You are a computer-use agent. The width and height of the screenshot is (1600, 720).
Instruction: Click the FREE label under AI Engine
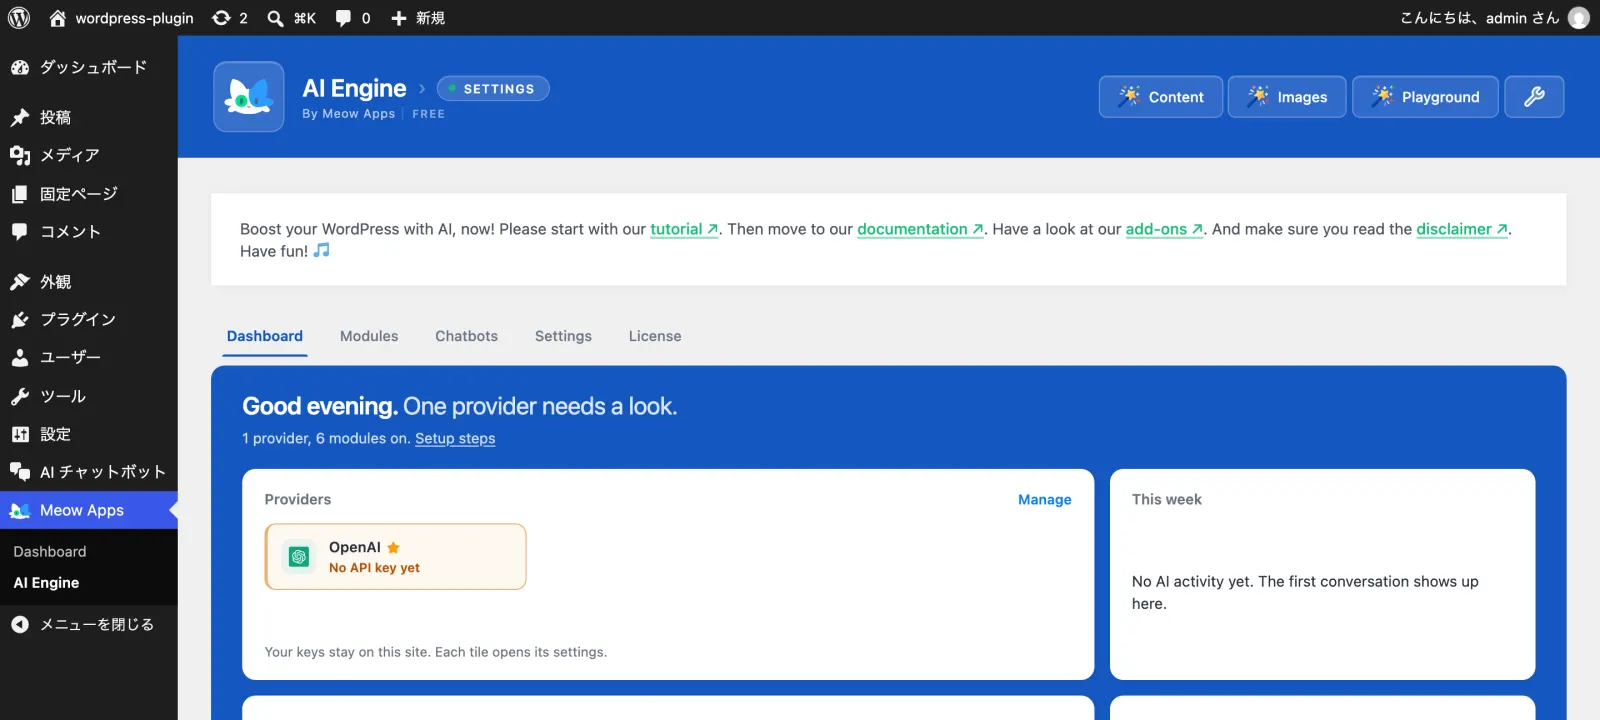(428, 114)
